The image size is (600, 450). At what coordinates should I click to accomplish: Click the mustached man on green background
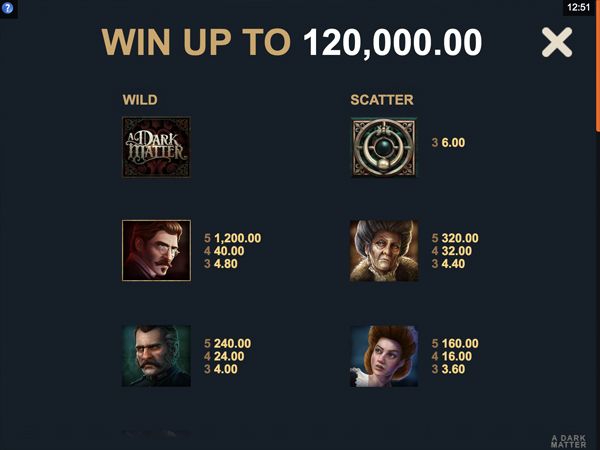click(x=156, y=356)
